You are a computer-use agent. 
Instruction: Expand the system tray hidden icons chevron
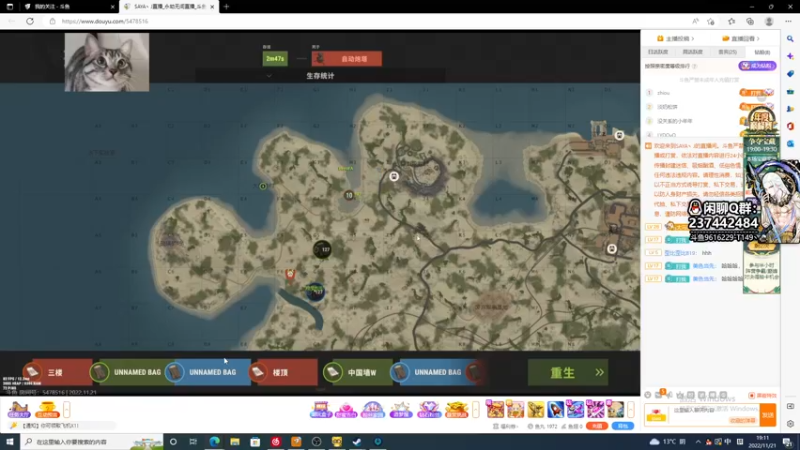(697, 442)
